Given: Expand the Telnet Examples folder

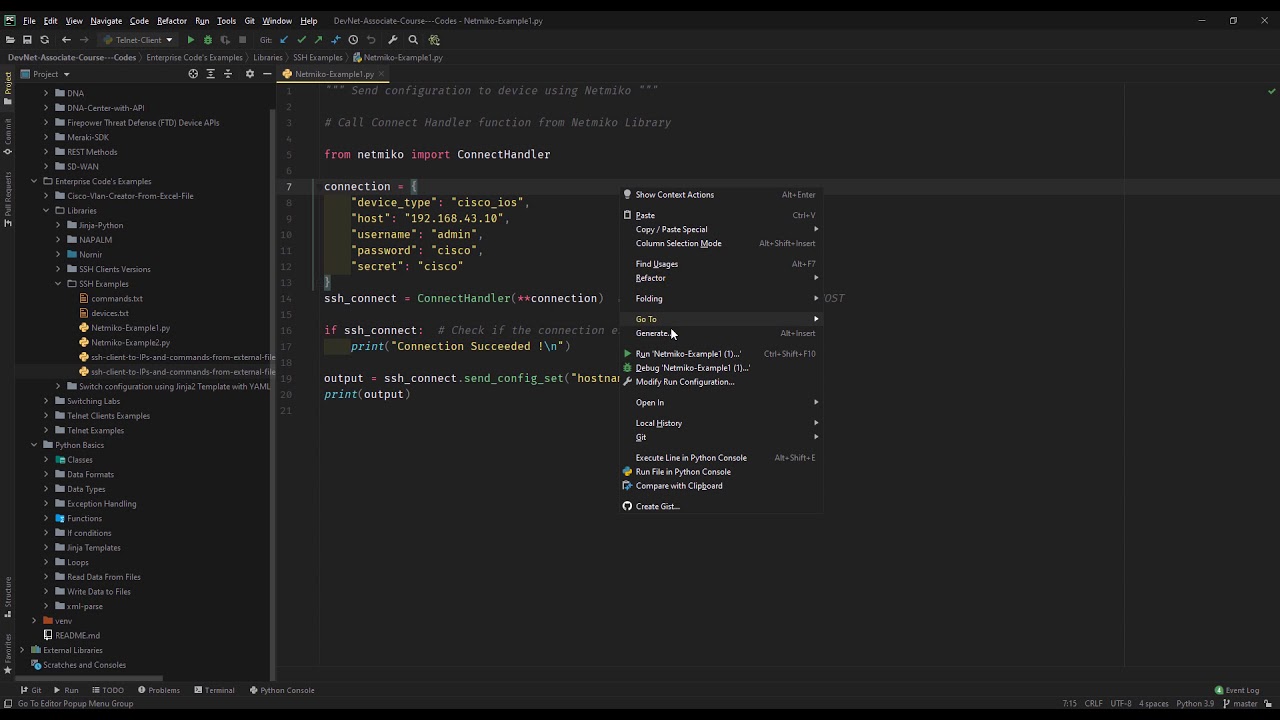Looking at the screenshot, I should [46, 430].
